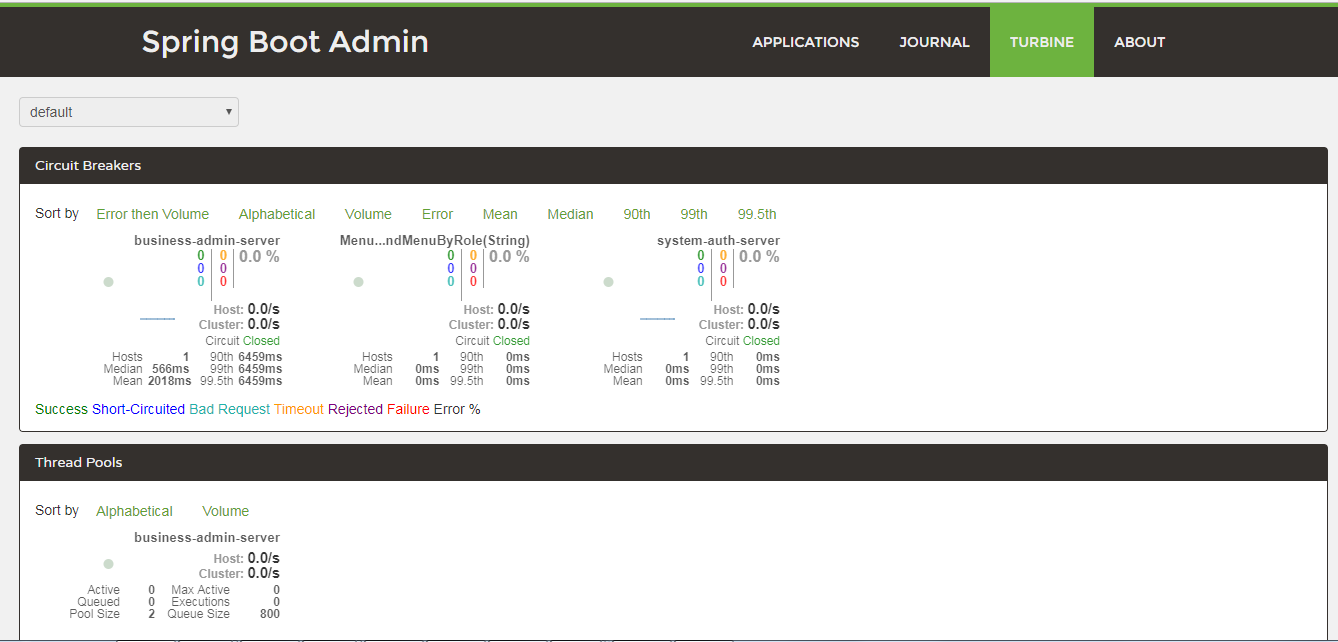Screen dimensions: 1338x642
Task: Click business-admin-server thread pool title
Action: click(207, 538)
